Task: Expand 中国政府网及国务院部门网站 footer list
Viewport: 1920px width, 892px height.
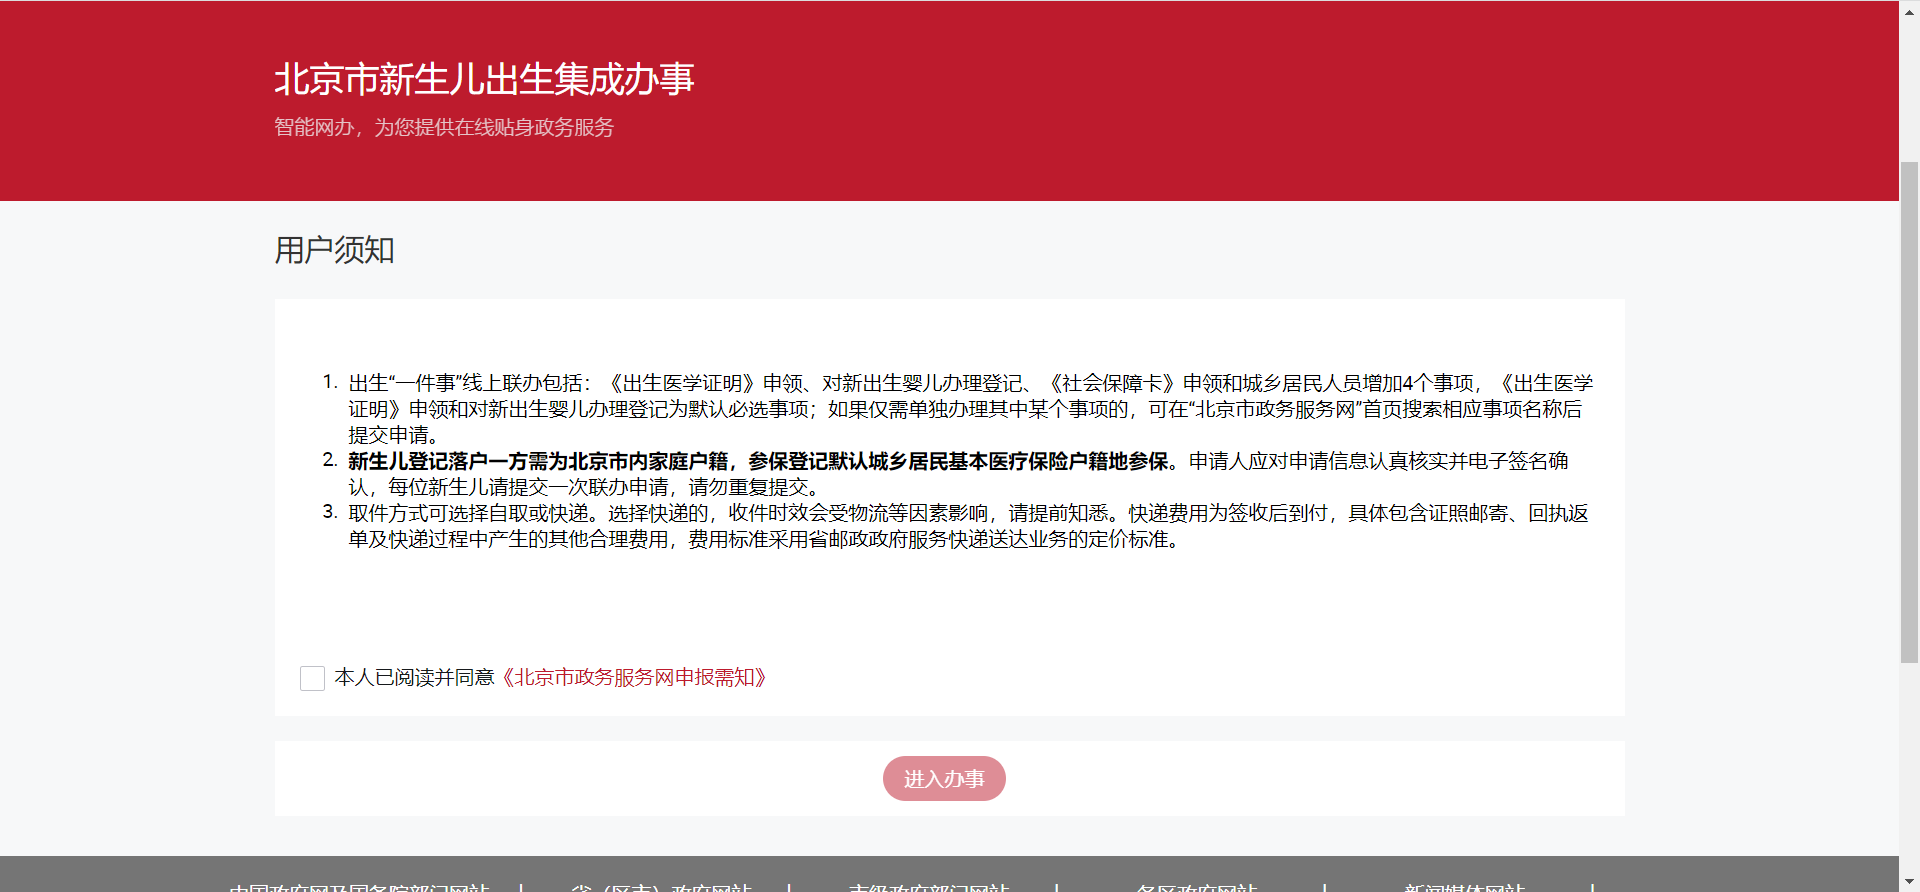Action: tap(359, 886)
